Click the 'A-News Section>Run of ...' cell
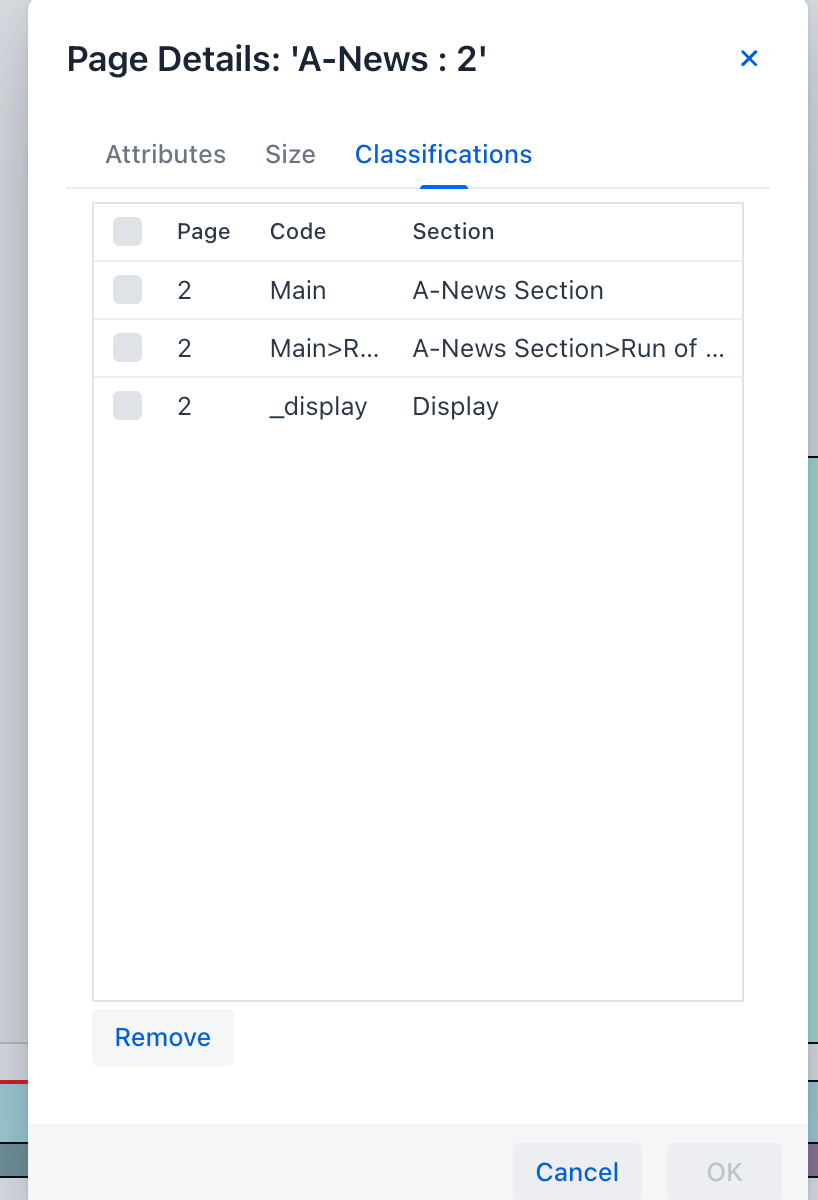This screenshot has width=818, height=1200. [568, 349]
